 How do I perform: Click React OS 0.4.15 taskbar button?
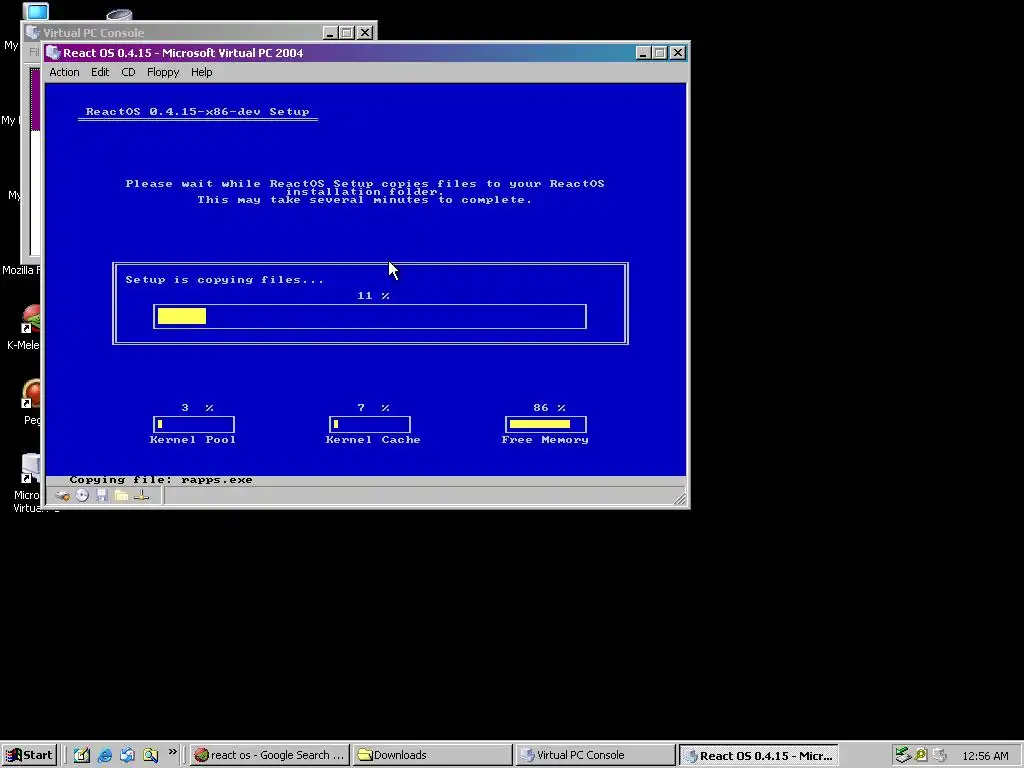tap(758, 756)
